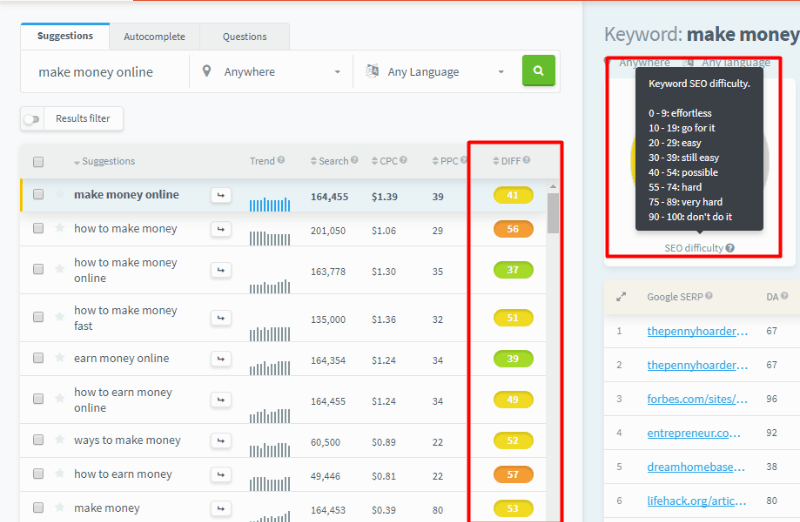Sort by Suggestions column

point(105,161)
